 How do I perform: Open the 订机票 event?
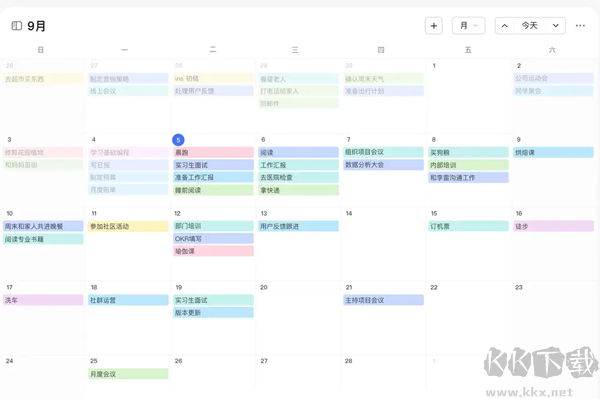(468, 226)
